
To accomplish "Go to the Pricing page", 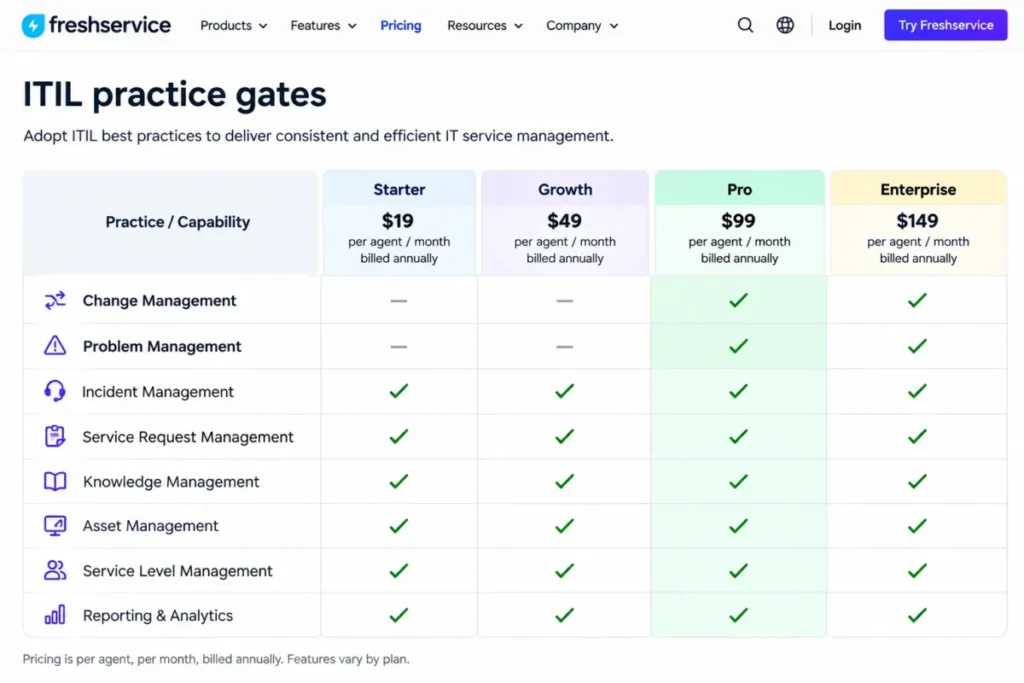I will tap(401, 25).
